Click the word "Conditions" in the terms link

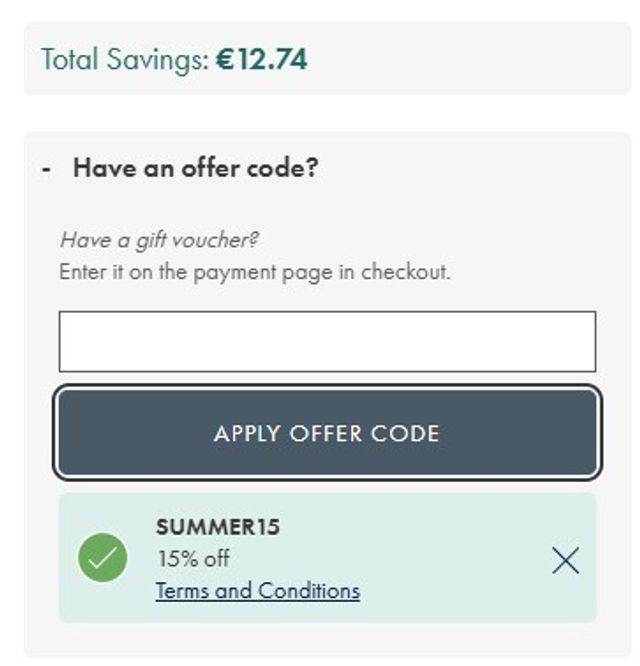[x=309, y=590]
